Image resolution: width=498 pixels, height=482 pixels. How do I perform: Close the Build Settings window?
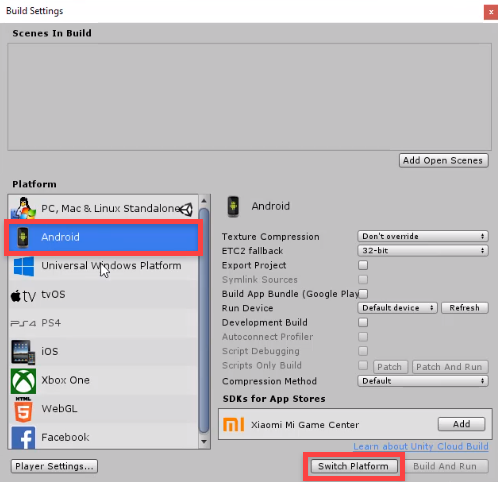[x=491, y=12]
